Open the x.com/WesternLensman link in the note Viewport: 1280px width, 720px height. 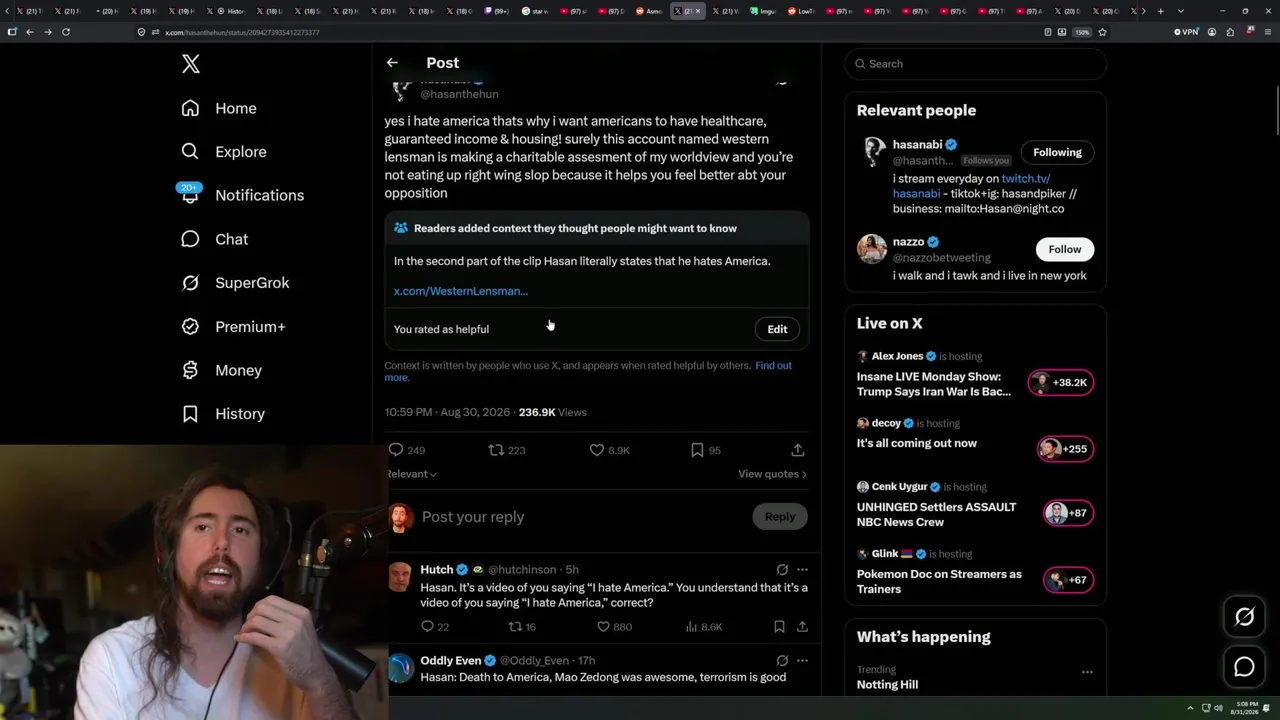click(461, 291)
